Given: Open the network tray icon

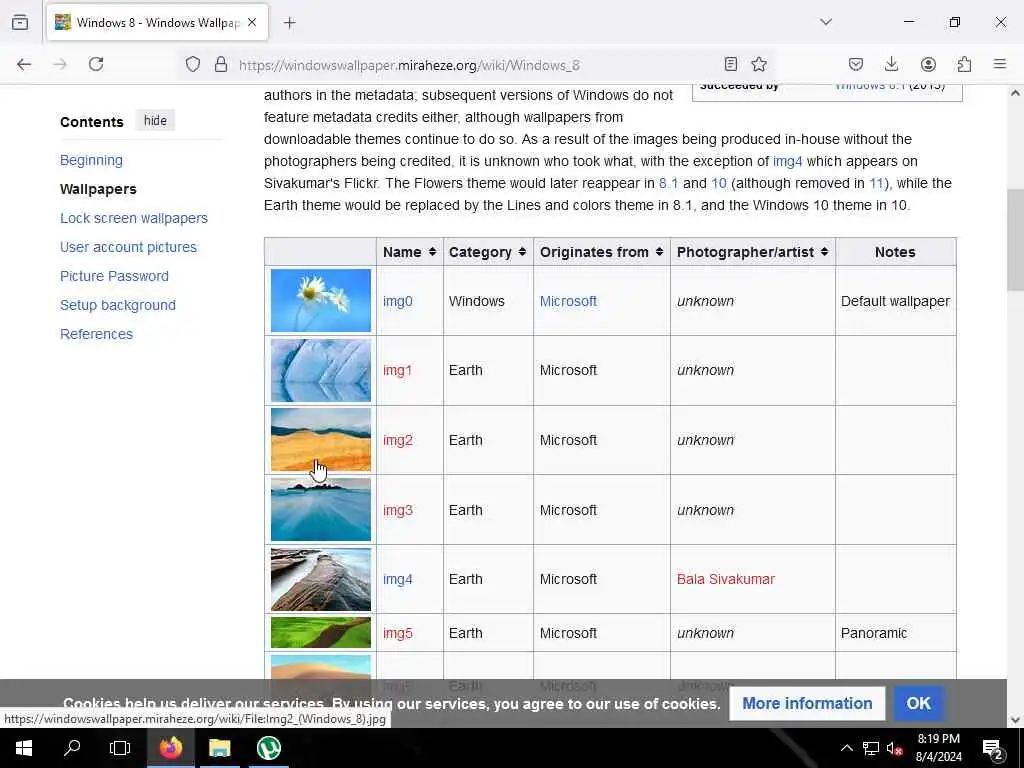Looking at the screenshot, I should click(871, 748).
